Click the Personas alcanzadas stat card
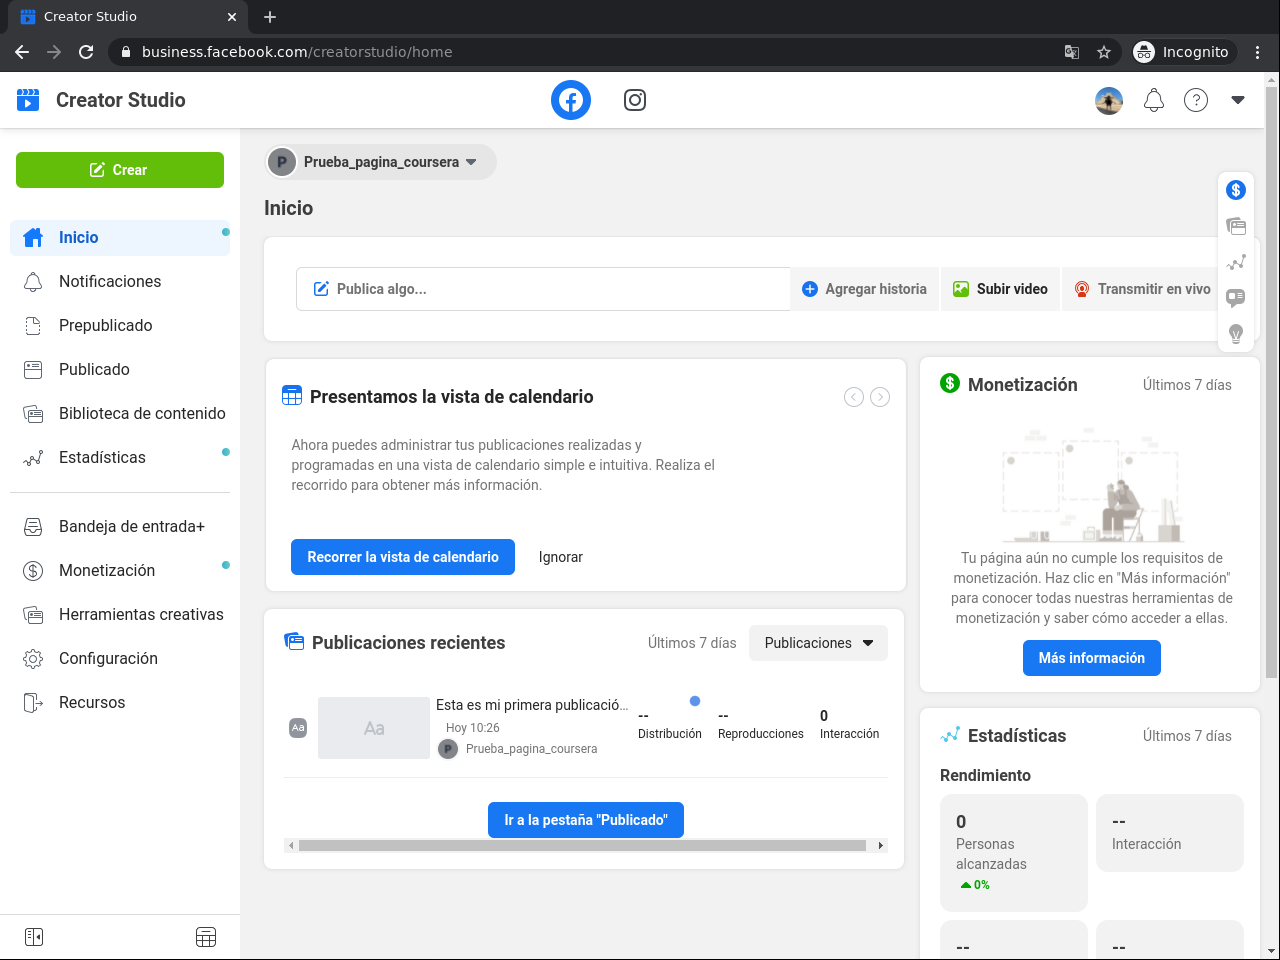 [1014, 853]
